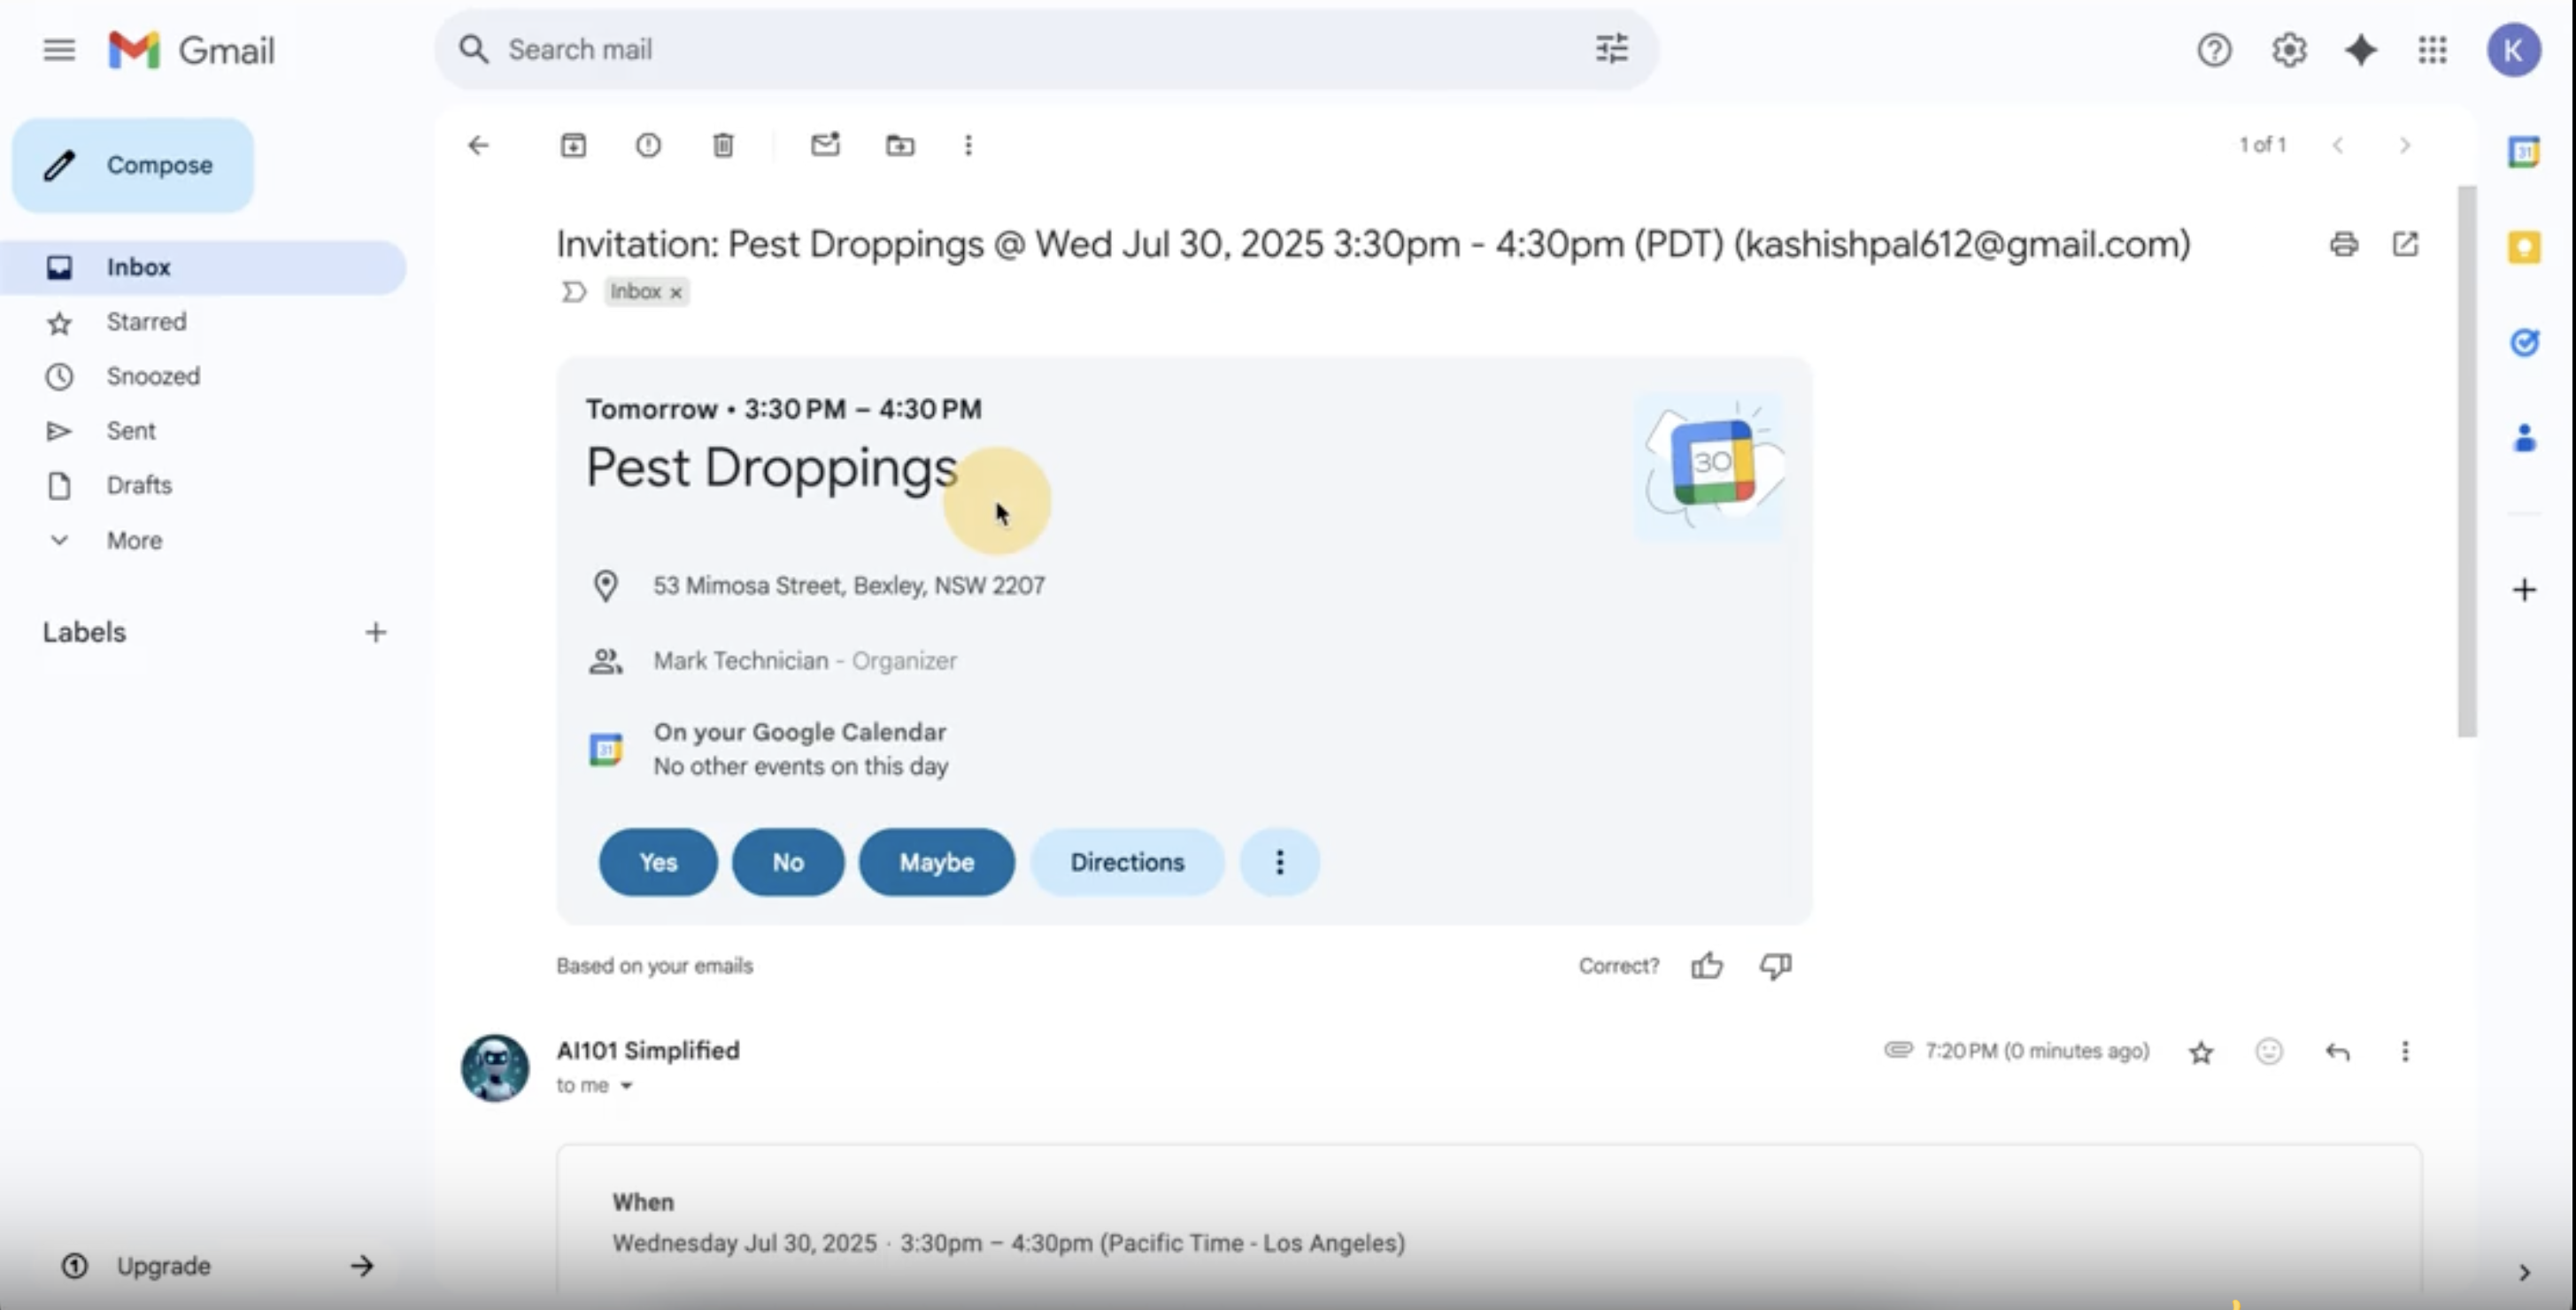Show search options filter icon
This screenshot has width=2576, height=1310.
click(x=1611, y=48)
